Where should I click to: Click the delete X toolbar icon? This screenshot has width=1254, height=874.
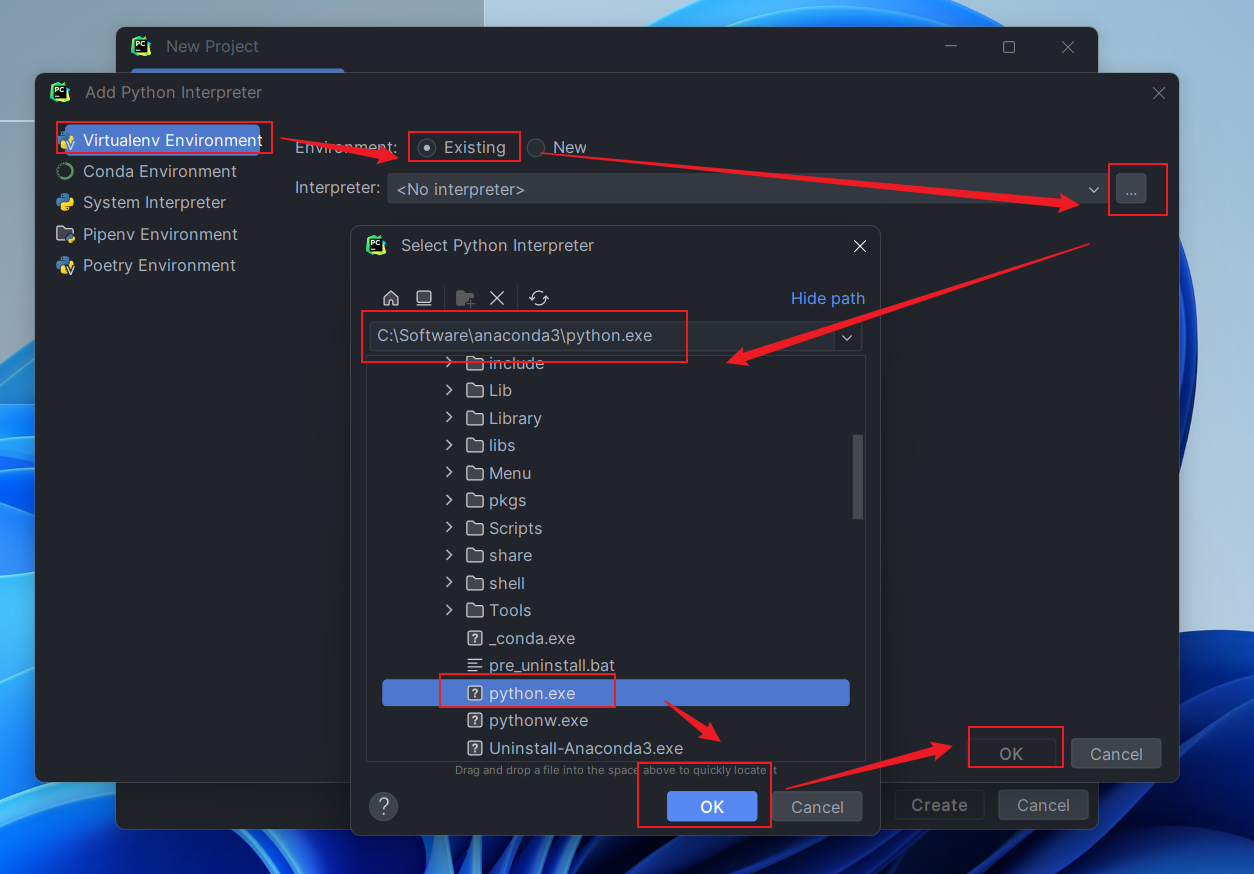(497, 298)
